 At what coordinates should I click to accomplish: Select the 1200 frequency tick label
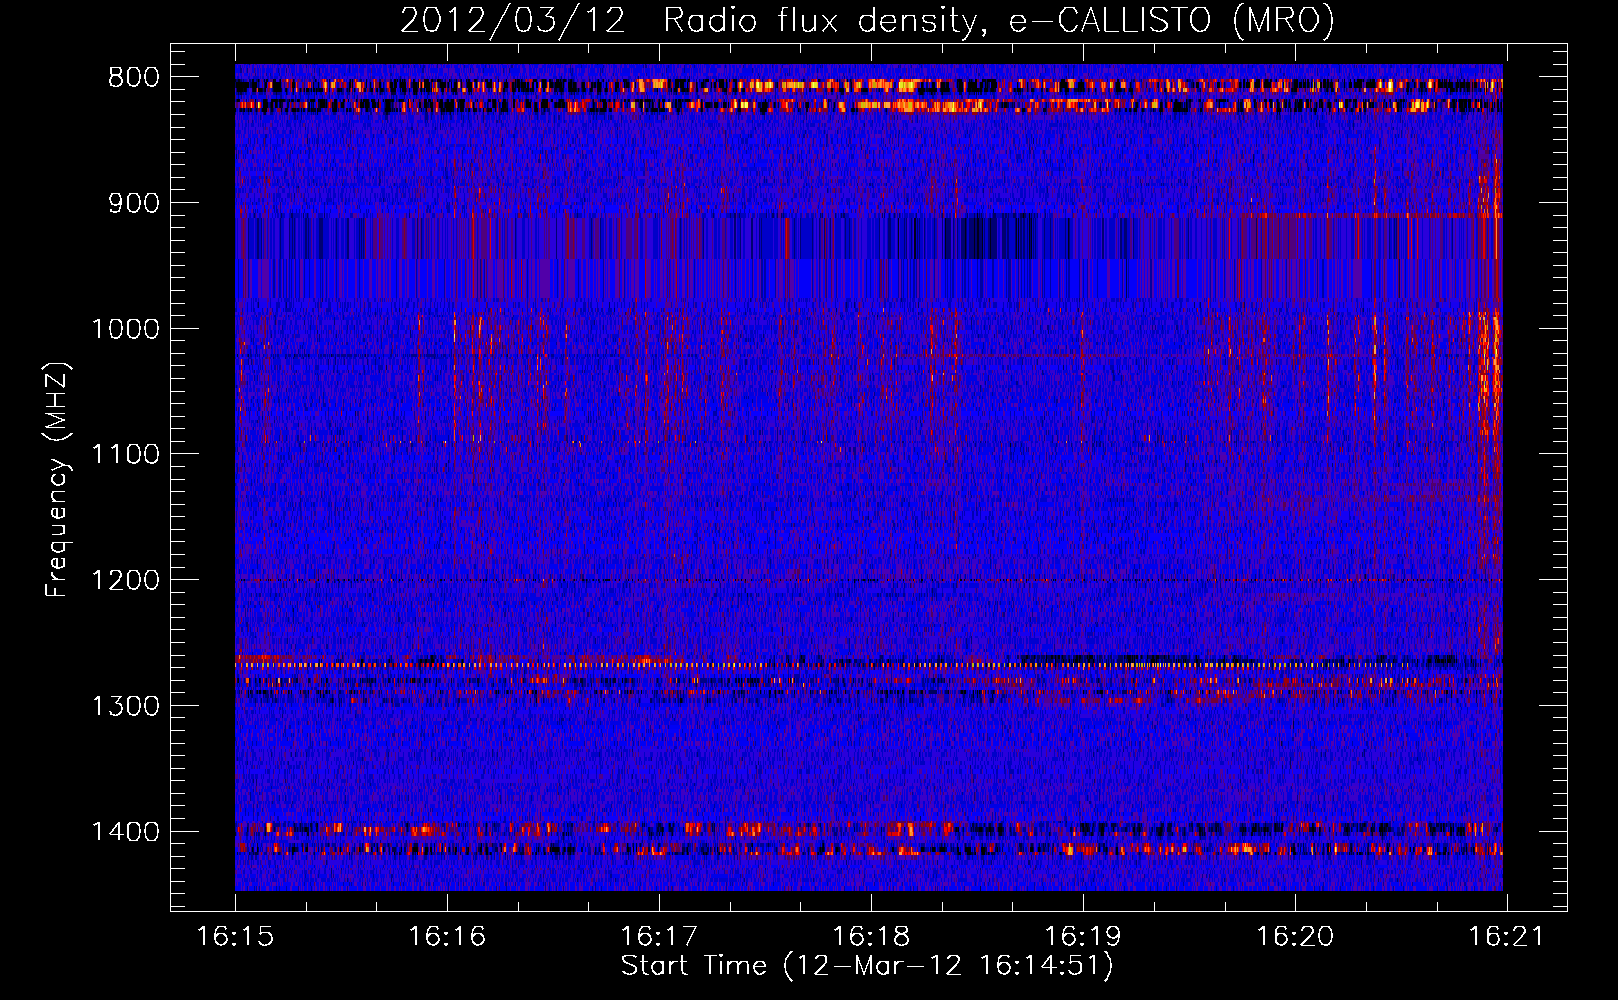(125, 580)
